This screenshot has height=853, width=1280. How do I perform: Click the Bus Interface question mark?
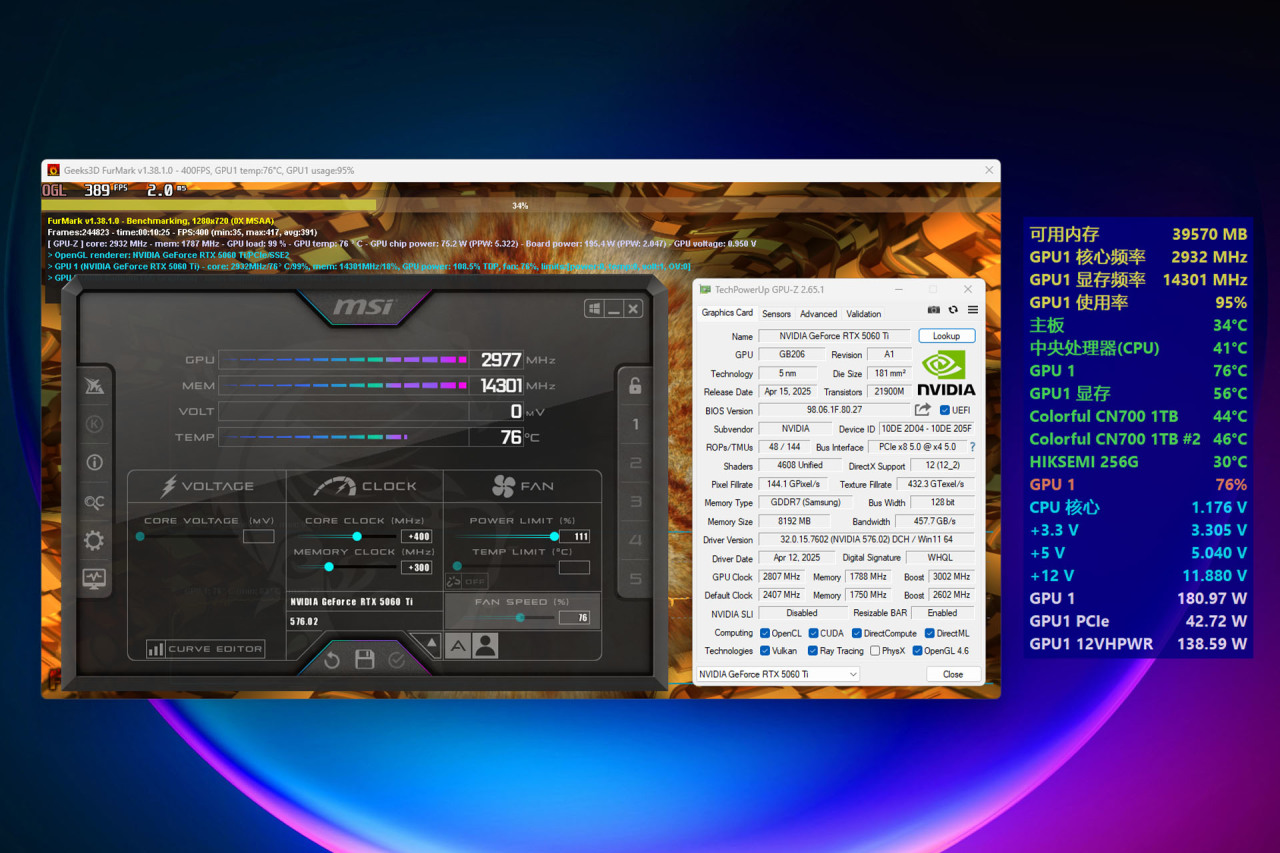coord(972,447)
